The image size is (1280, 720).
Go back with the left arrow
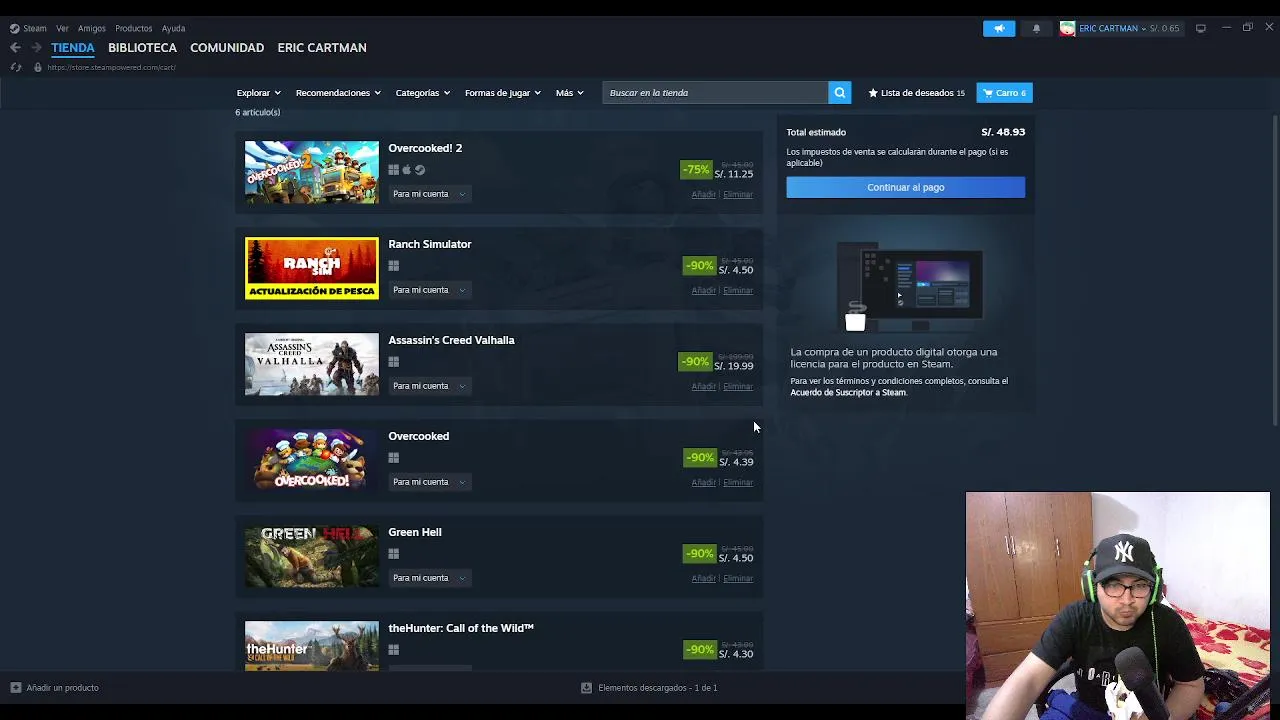click(15, 47)
